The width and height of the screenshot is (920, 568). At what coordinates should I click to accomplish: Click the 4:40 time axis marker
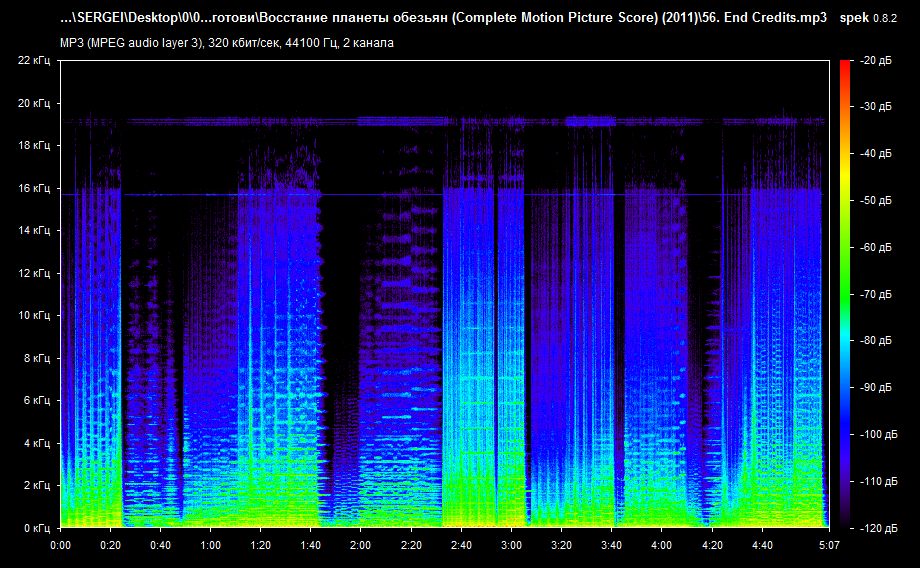coord(762,545)
